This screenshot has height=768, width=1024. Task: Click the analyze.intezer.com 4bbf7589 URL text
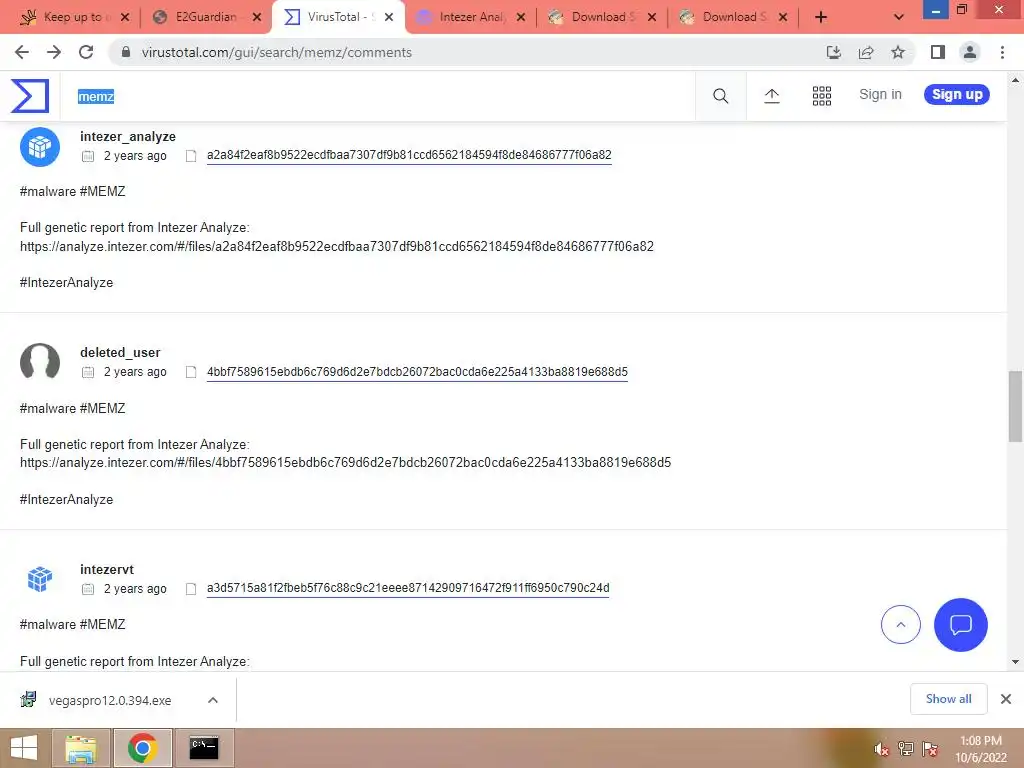click(345, 462)
